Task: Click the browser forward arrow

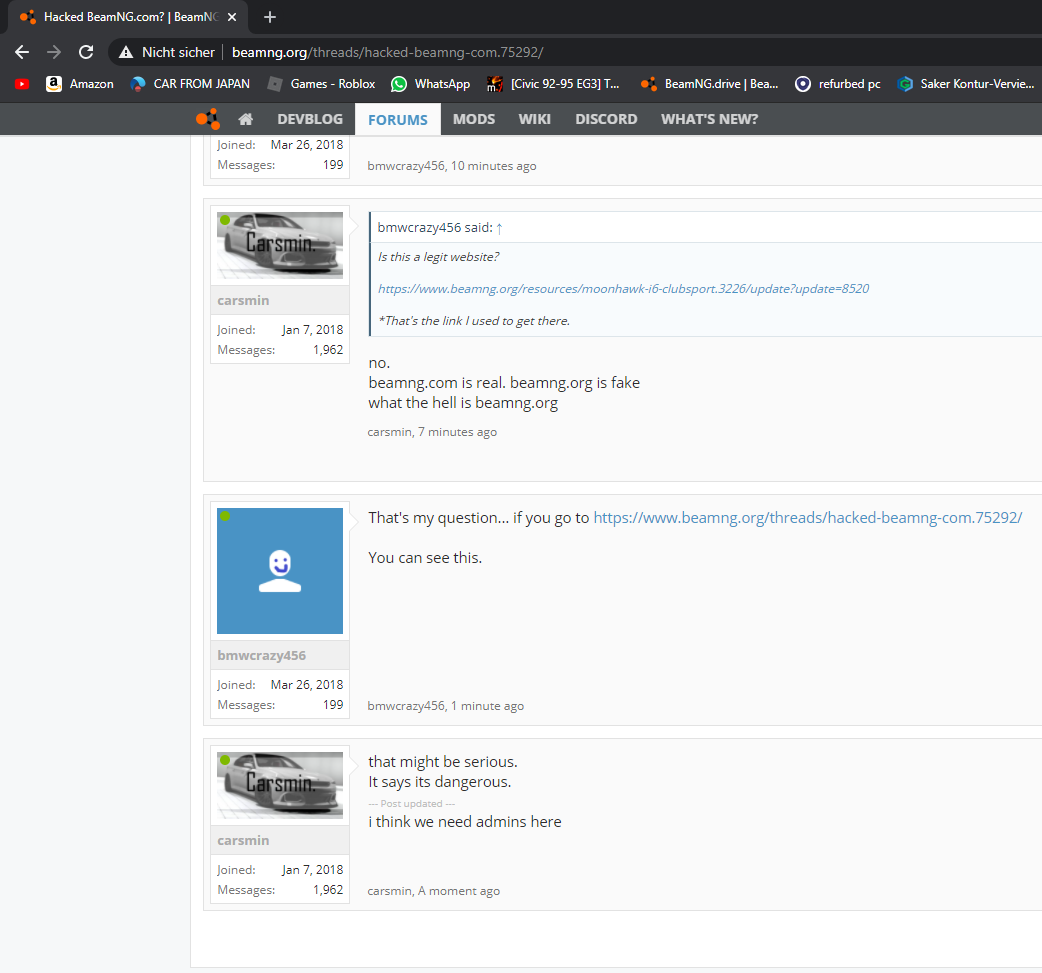Action: (54, 52)
